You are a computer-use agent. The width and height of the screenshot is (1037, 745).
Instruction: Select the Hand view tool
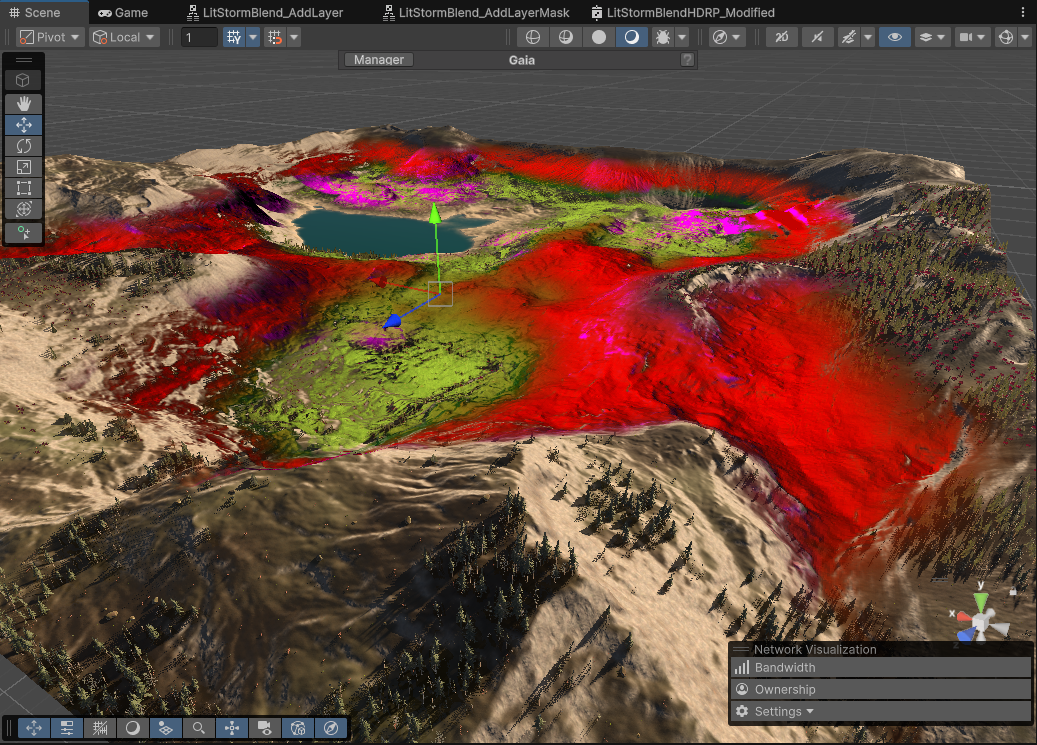coord(24,103)
